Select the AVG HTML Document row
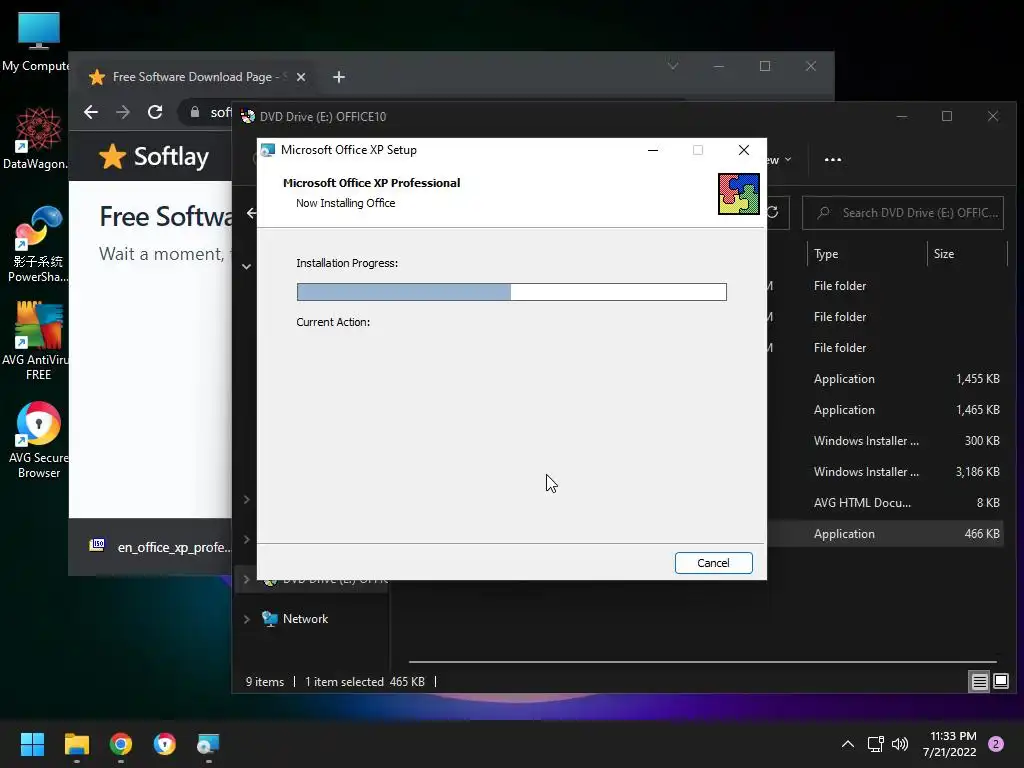This screenshot has width=1024, height=768. 885,503
